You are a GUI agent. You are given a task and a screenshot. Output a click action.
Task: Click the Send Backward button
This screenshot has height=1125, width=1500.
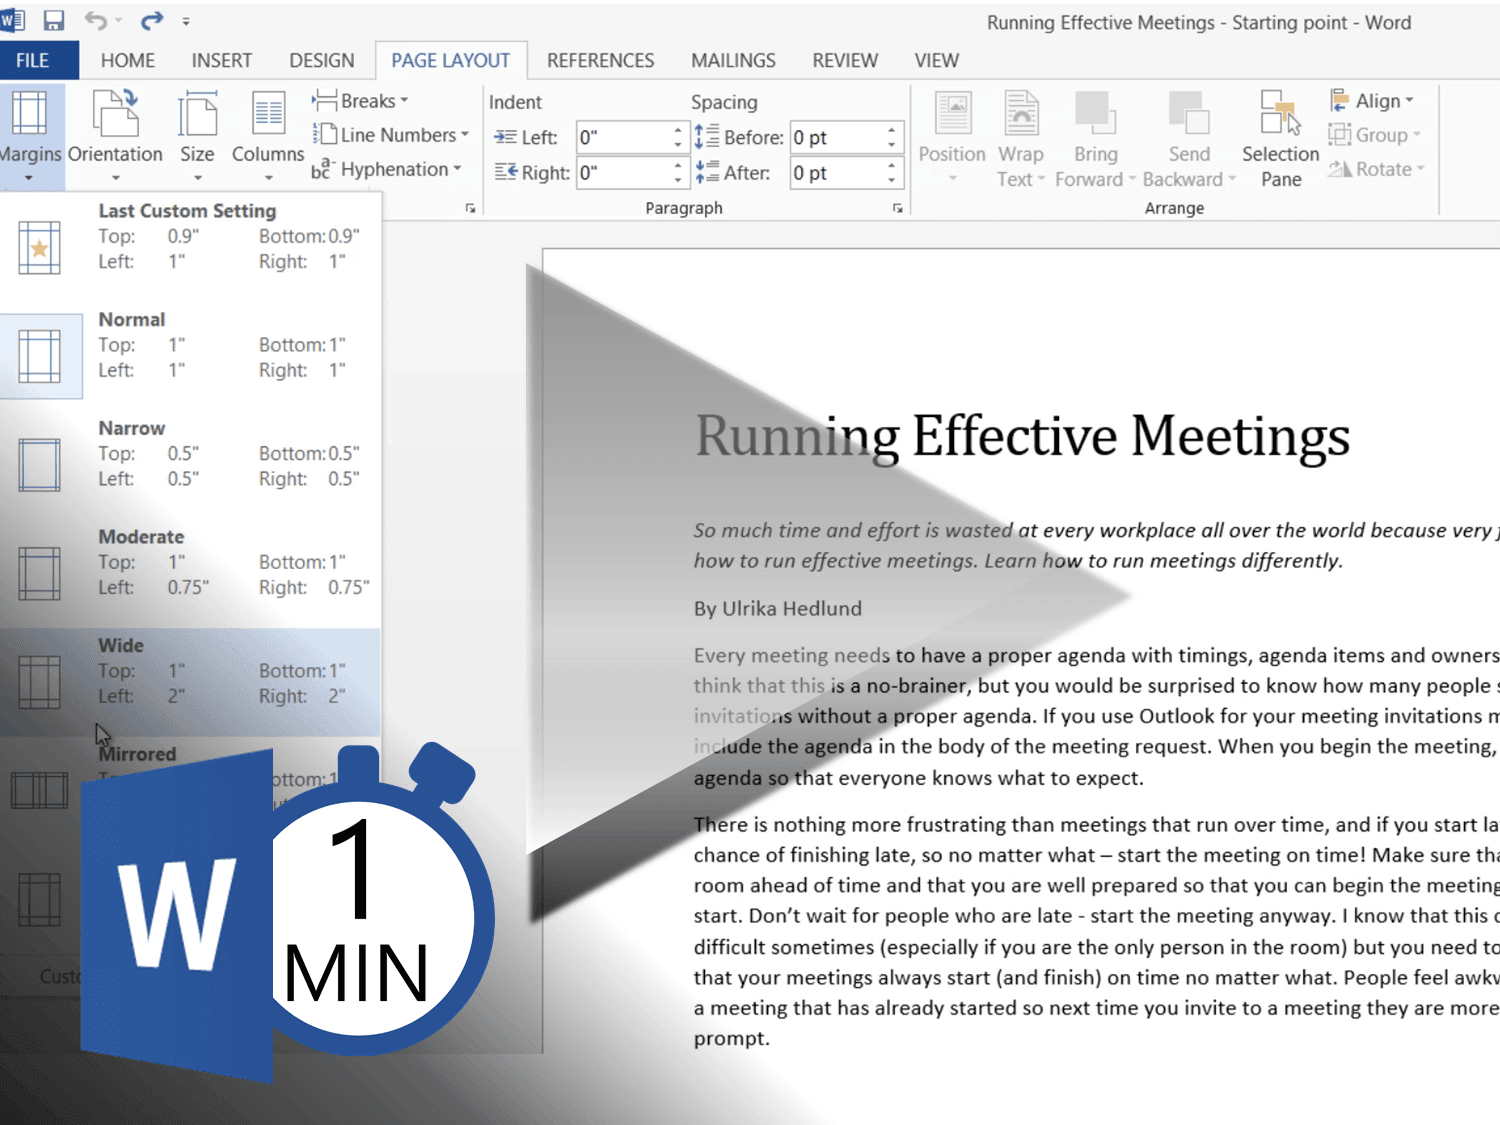(x=1189, y=138)
